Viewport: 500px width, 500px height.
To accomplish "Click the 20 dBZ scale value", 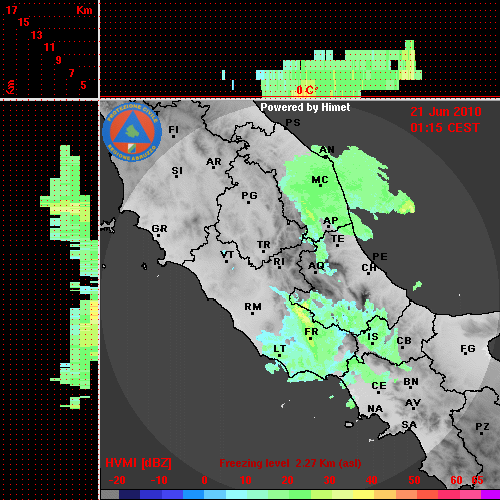I will [287, 480].
